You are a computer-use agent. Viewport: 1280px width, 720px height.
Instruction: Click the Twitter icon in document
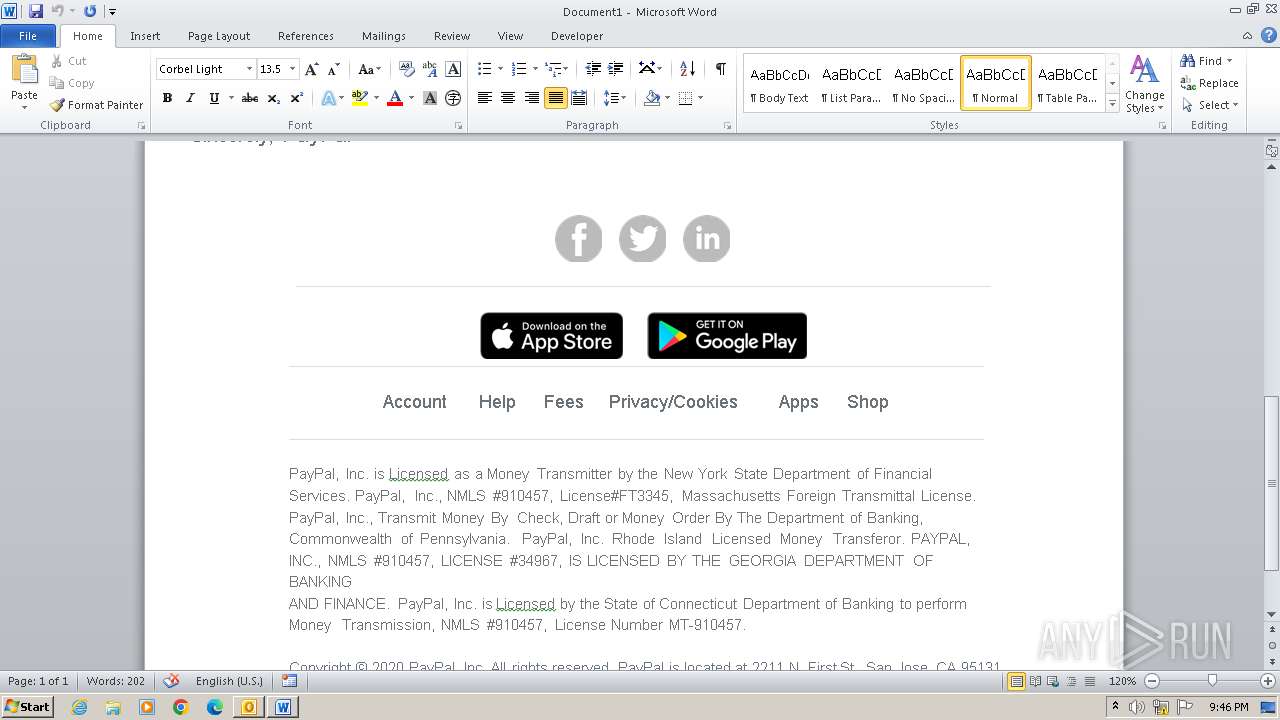pos(643,239)
